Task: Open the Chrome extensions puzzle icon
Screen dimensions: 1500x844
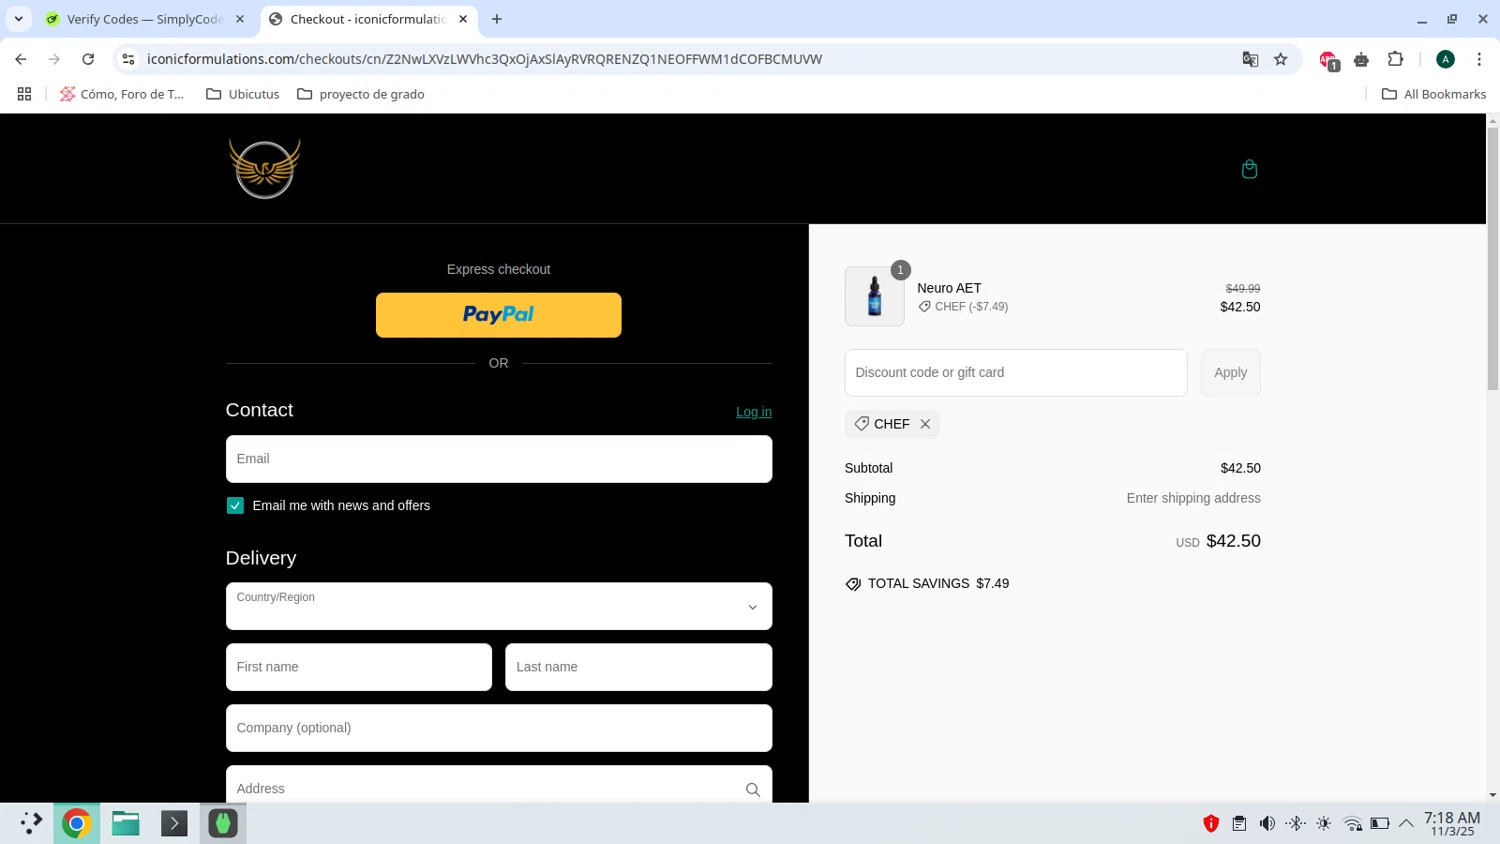Action: point(1395,59)
